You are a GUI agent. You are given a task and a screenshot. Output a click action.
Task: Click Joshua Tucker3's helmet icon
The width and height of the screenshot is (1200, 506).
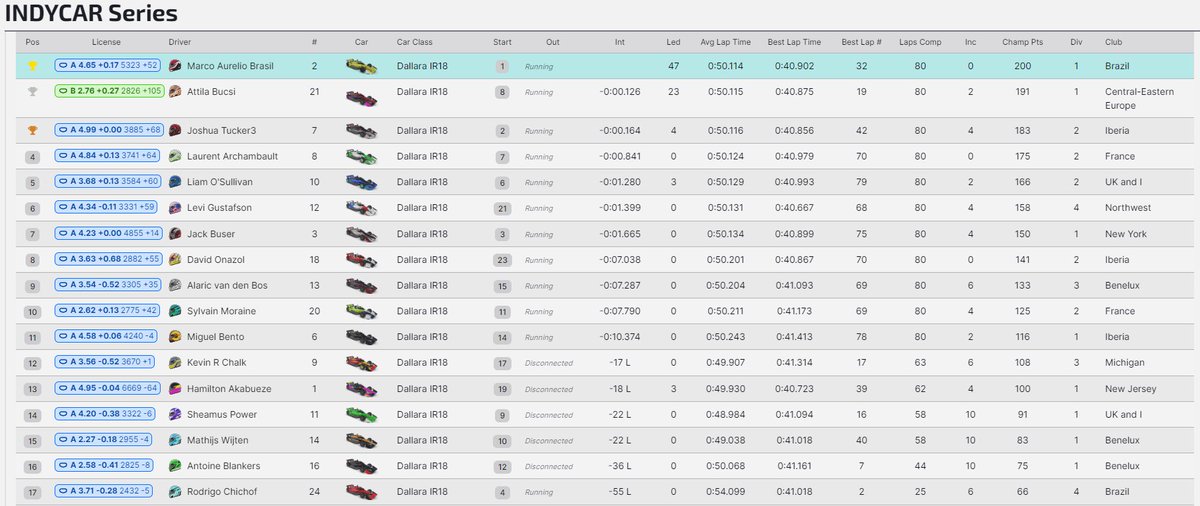coord(176,130)
